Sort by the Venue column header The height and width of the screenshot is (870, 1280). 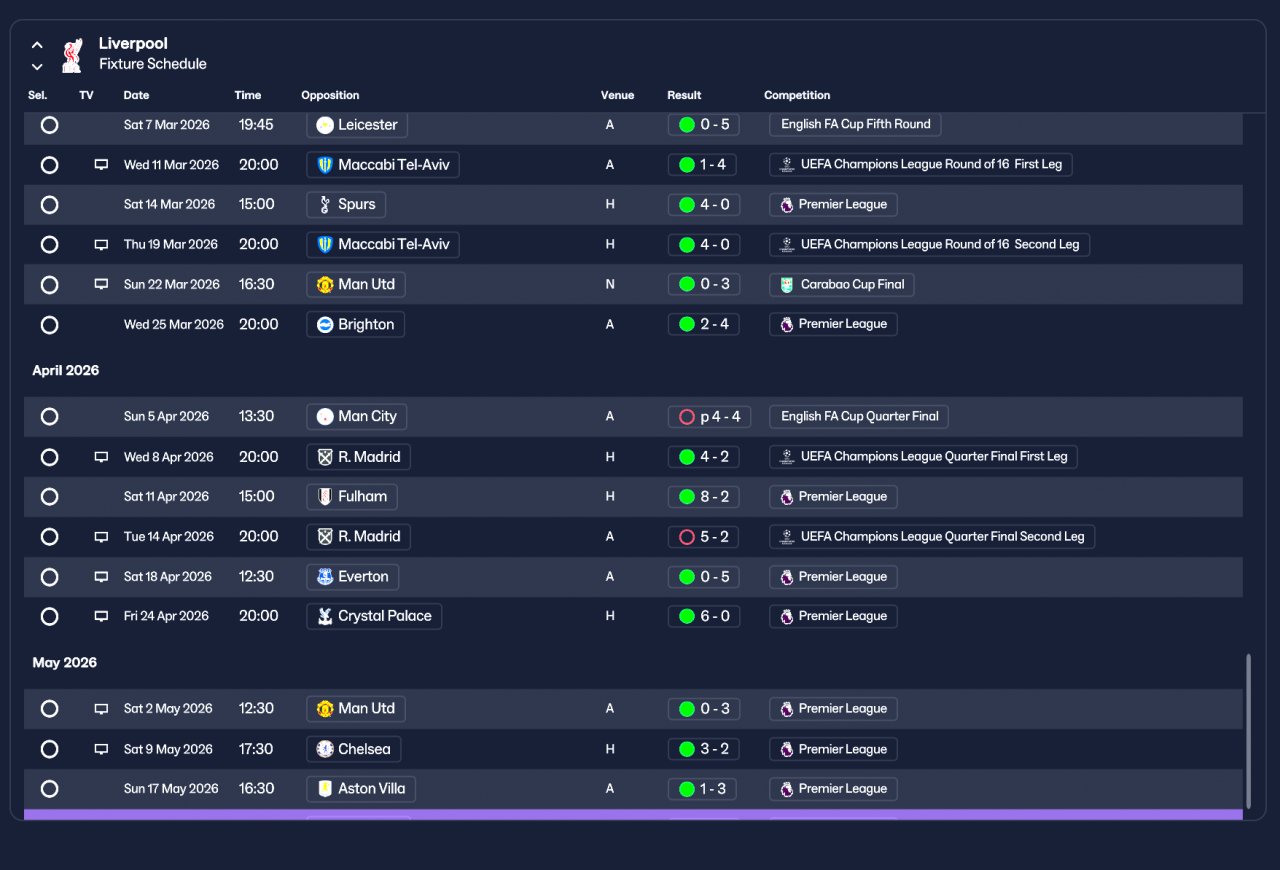click(617, 96)
